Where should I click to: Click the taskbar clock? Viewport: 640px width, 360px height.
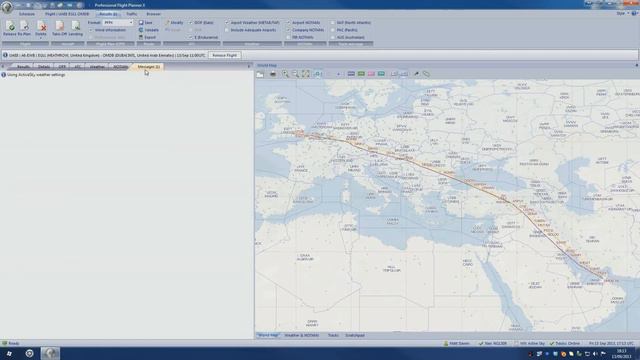point(622,354)
